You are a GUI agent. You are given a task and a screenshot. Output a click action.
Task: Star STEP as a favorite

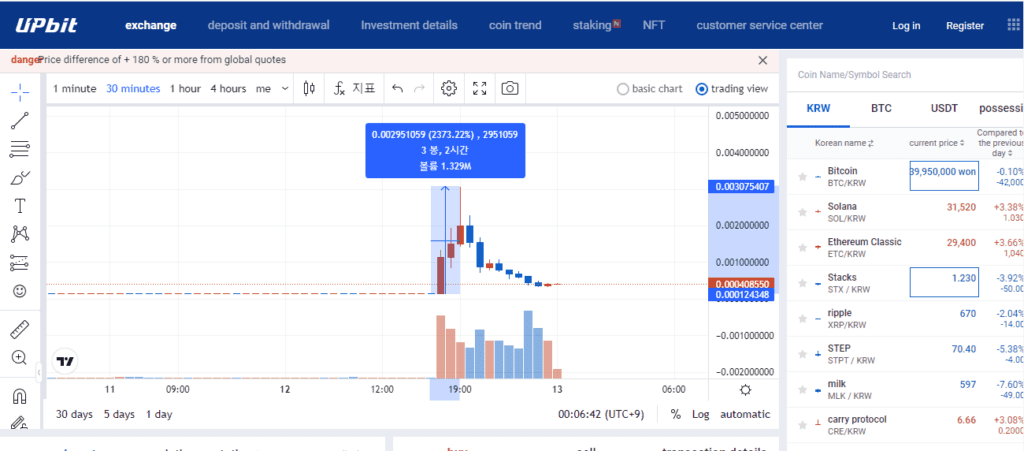coord(802,354)
